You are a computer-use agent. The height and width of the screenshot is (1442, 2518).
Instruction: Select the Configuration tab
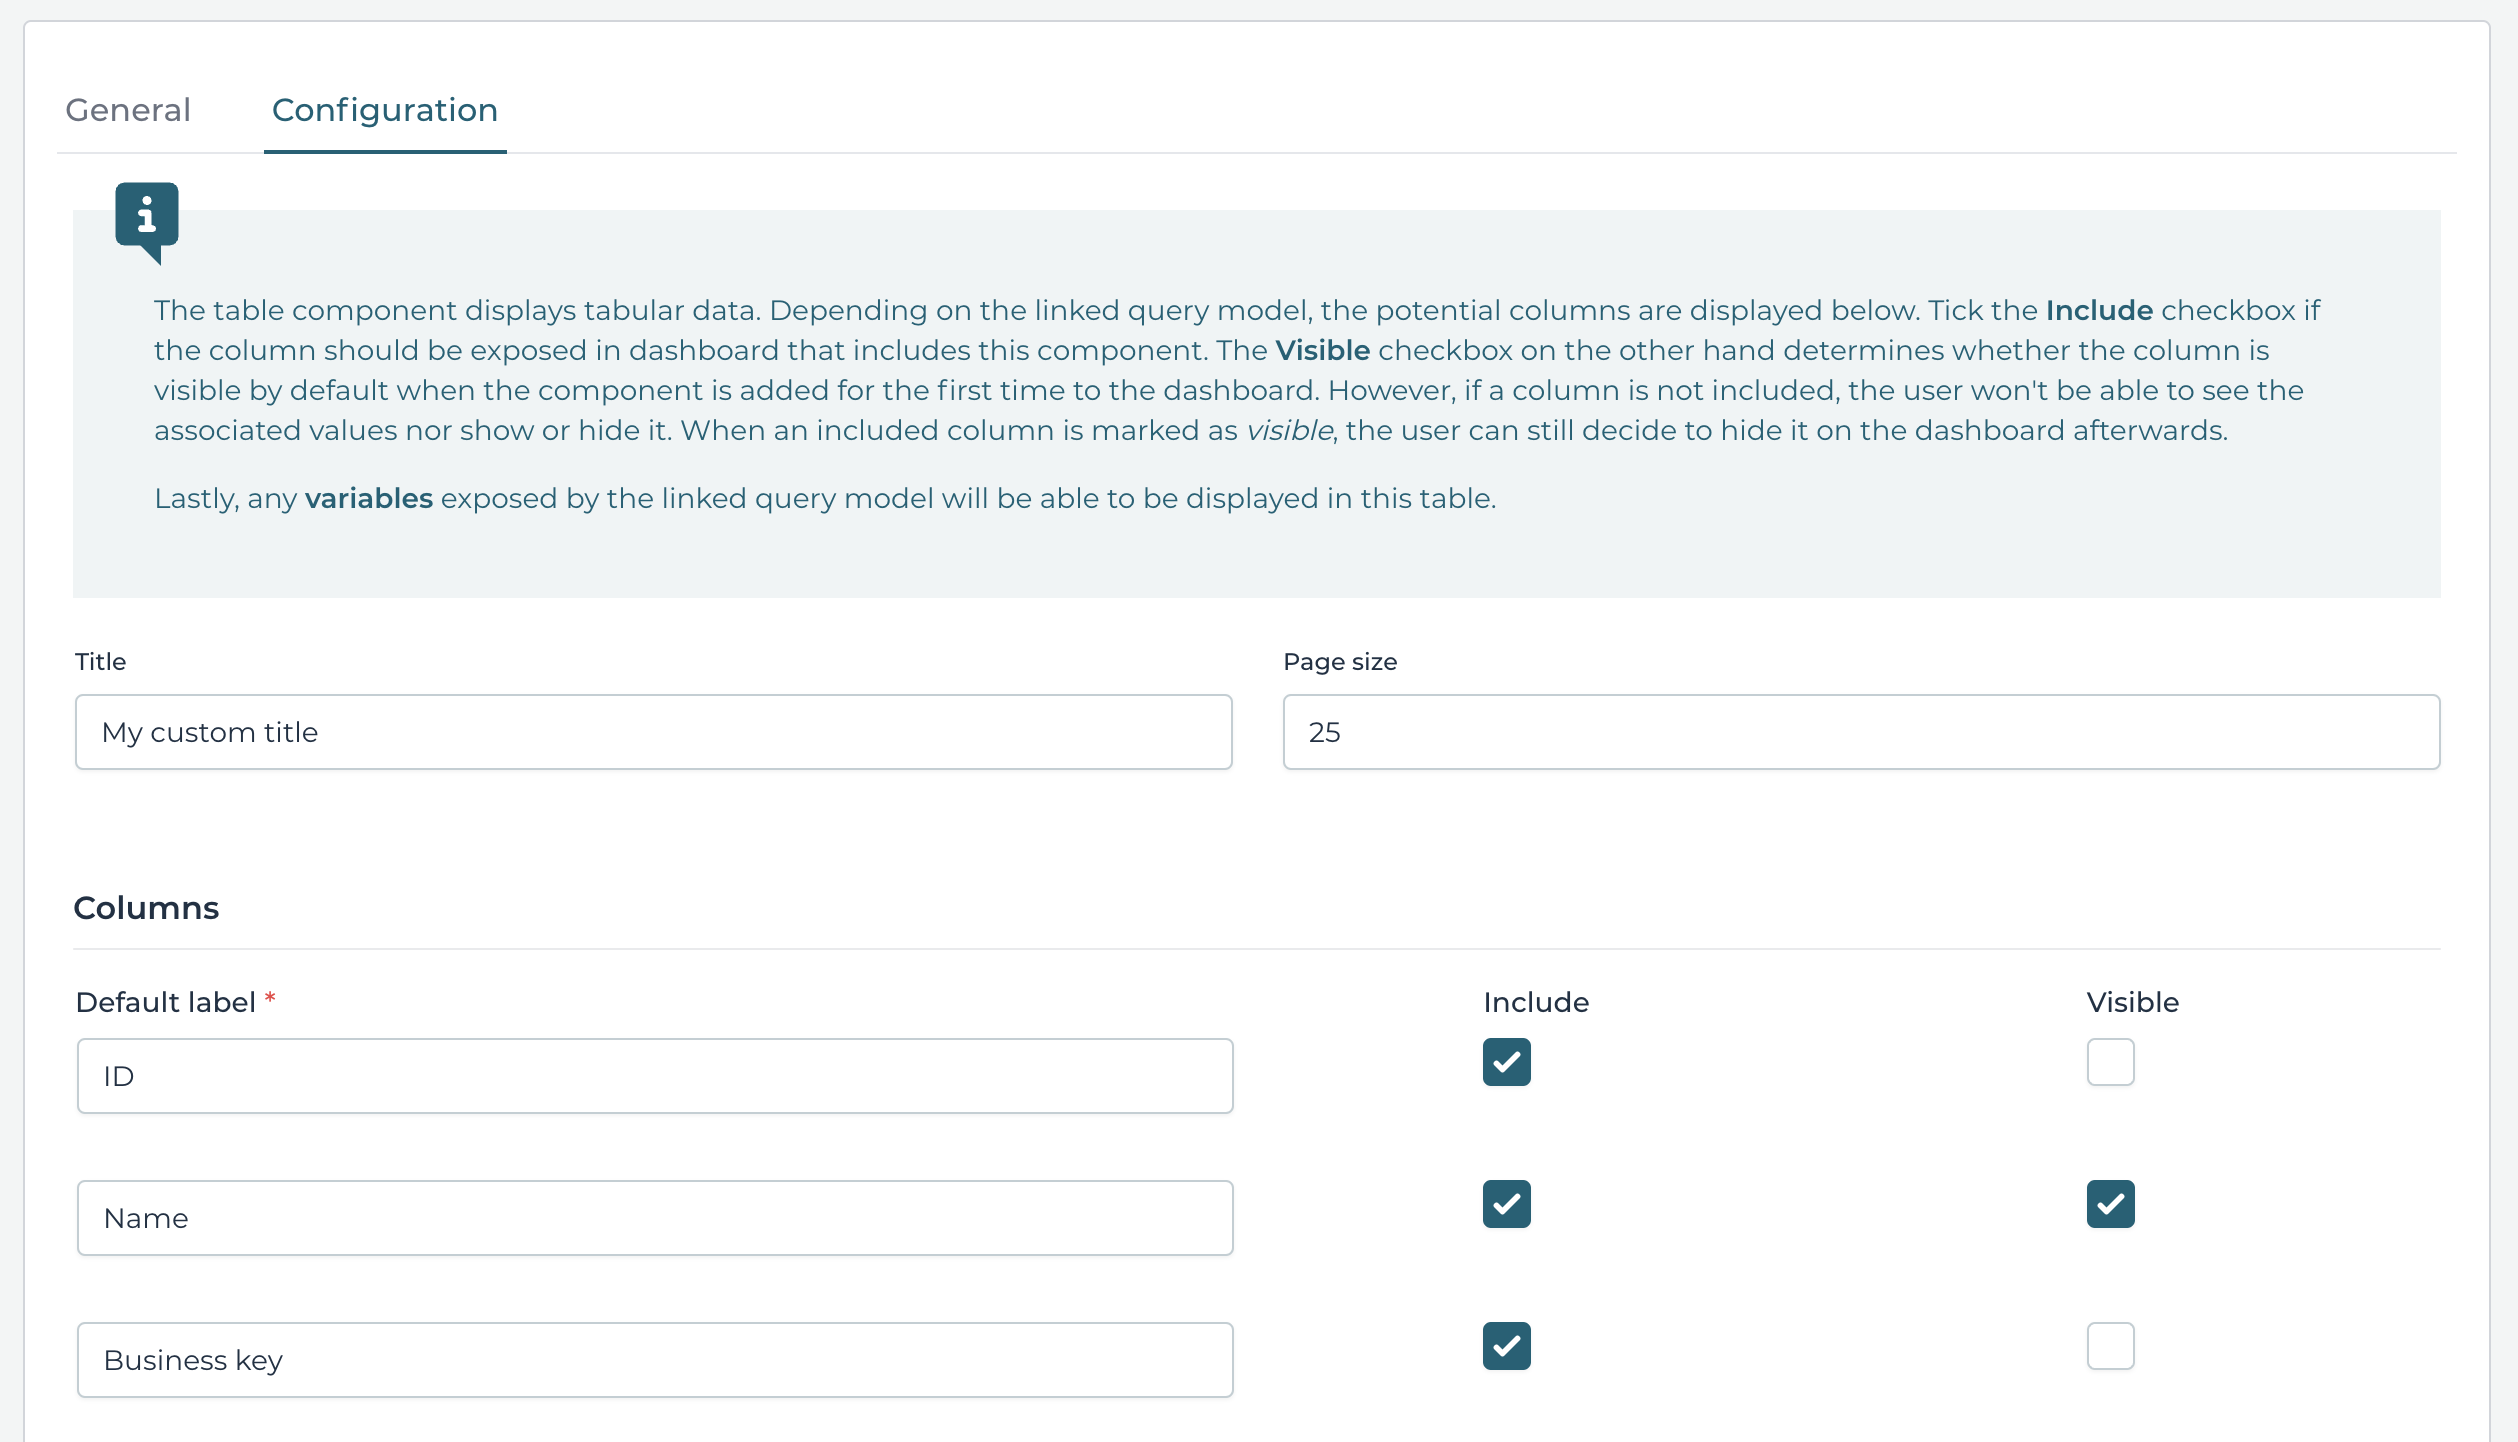384,110
